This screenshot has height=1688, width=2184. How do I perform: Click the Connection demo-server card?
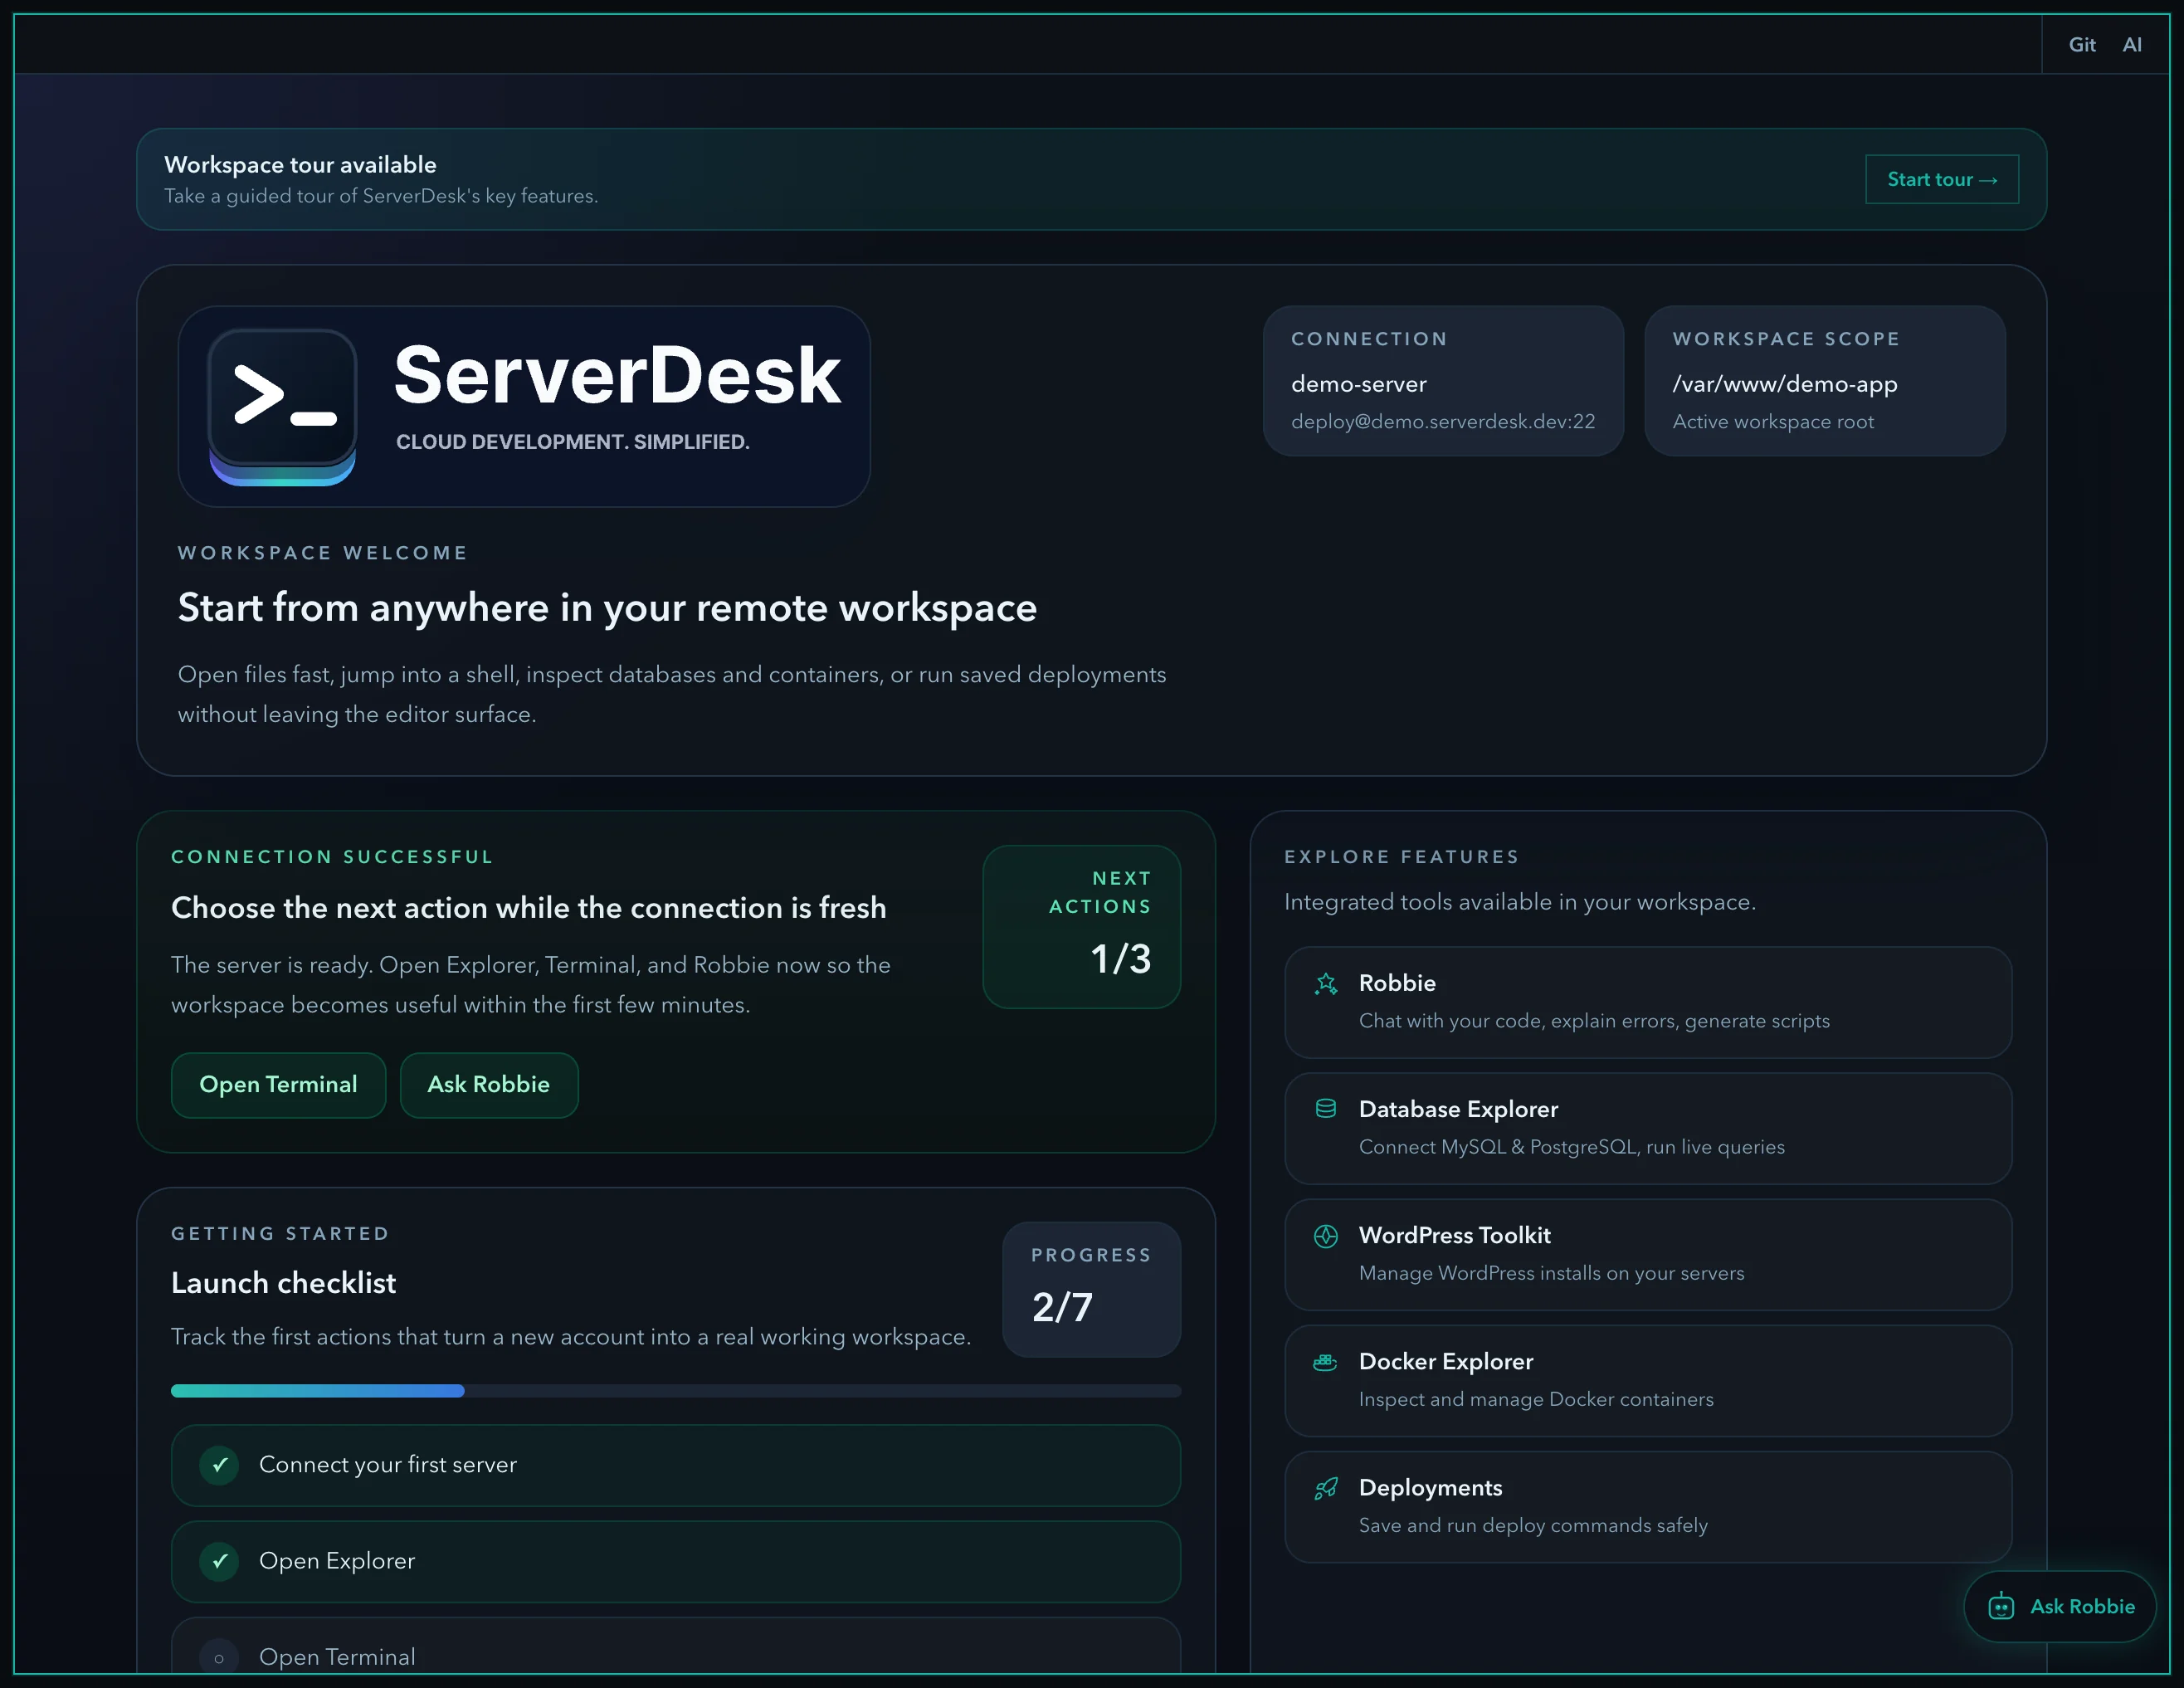click(x=1443, y=381)
